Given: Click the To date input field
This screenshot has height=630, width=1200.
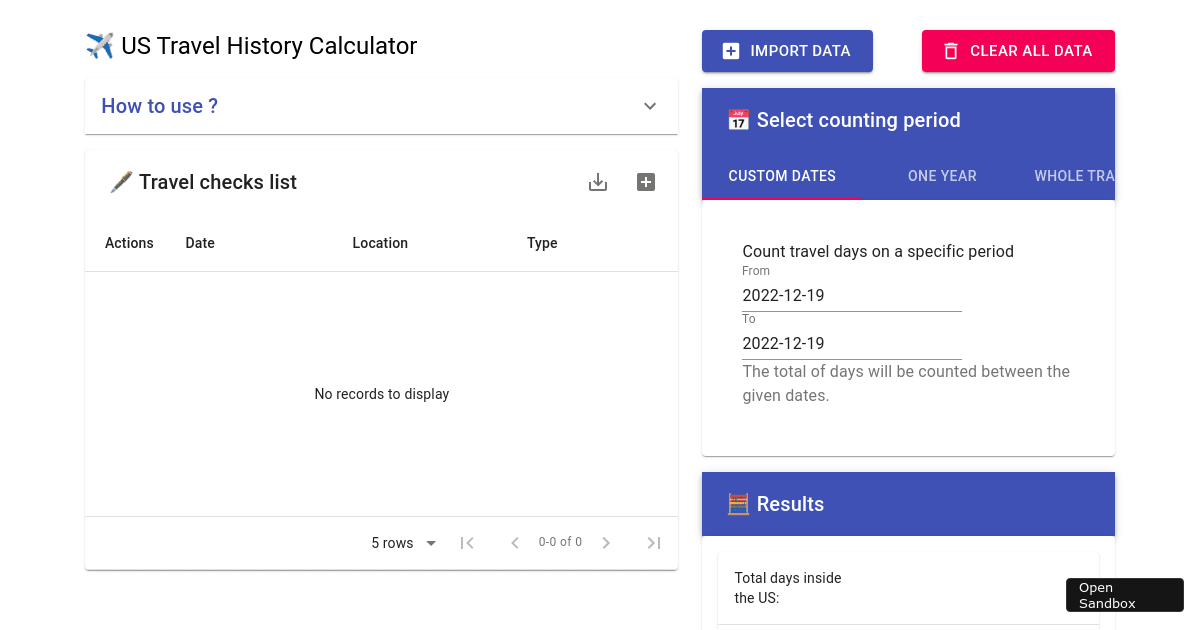Looking at the screenshot, I should pyautogui.click(x=851, y=344).
